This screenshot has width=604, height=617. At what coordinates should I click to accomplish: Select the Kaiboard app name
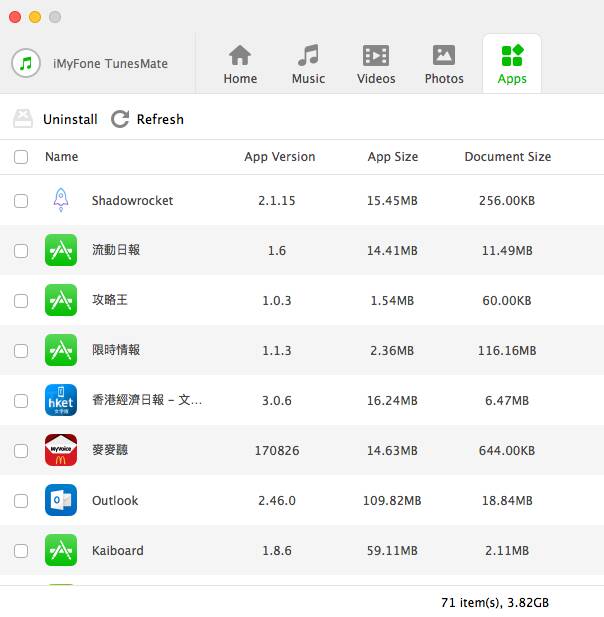point(118,550)
